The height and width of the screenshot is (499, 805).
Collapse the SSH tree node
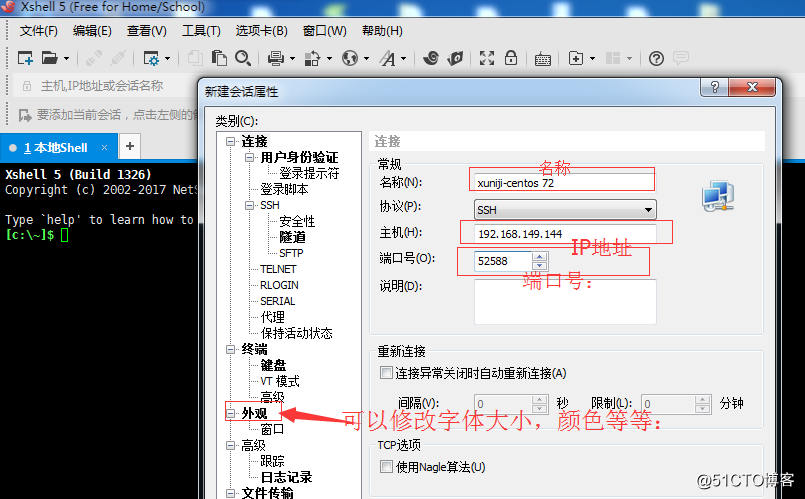click(x=250, y=205)
